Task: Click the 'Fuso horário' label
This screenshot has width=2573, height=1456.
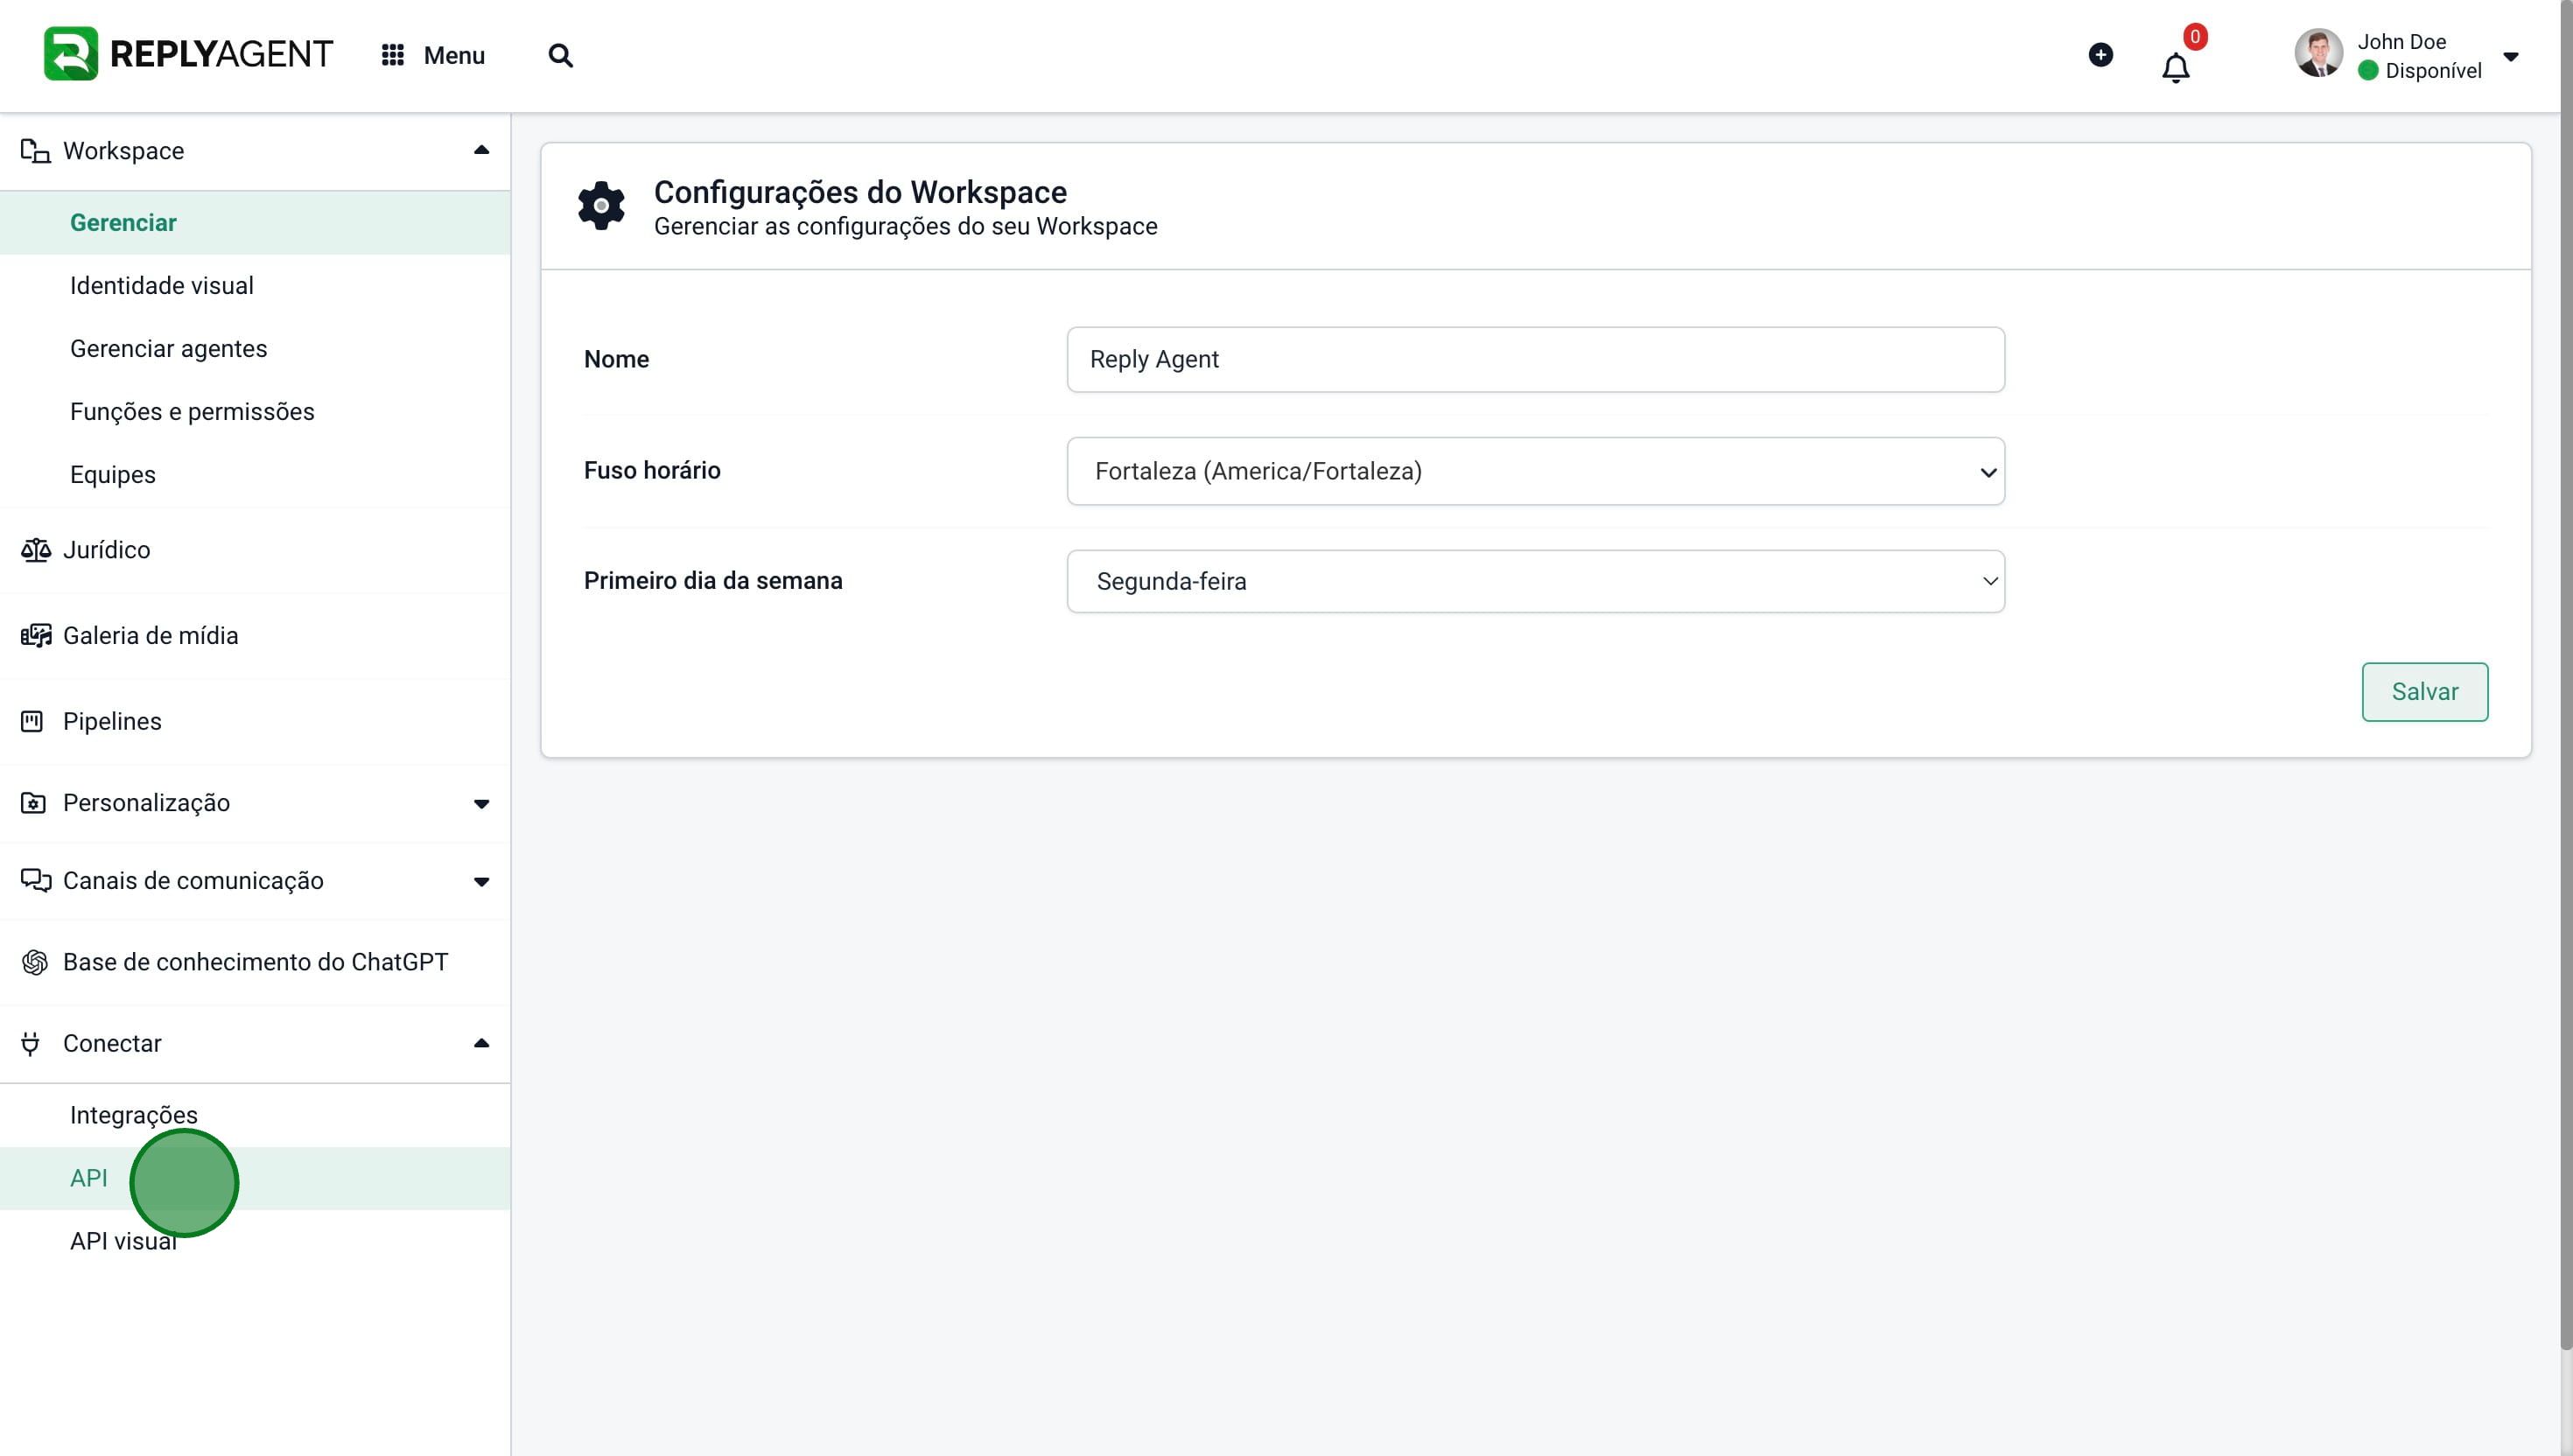Action: click(652, 470)
